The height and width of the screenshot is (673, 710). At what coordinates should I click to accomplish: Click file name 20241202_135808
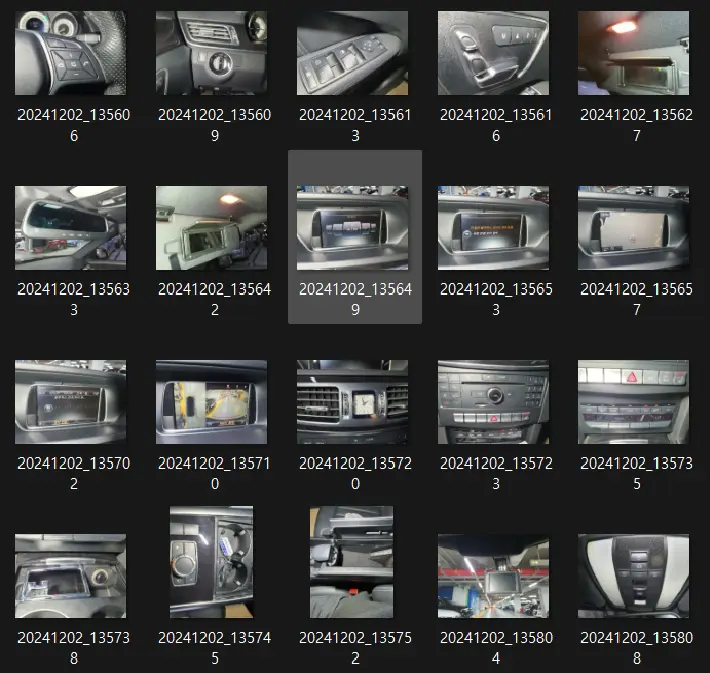[x=637, y=648]
